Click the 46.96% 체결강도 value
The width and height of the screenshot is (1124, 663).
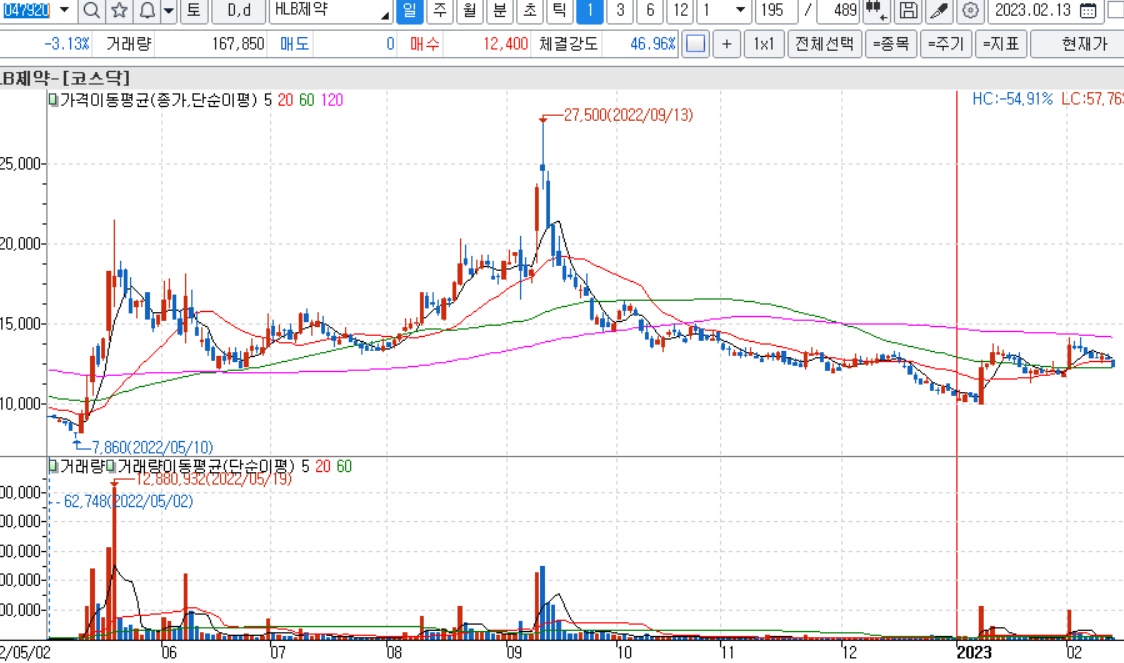point(652,44)
